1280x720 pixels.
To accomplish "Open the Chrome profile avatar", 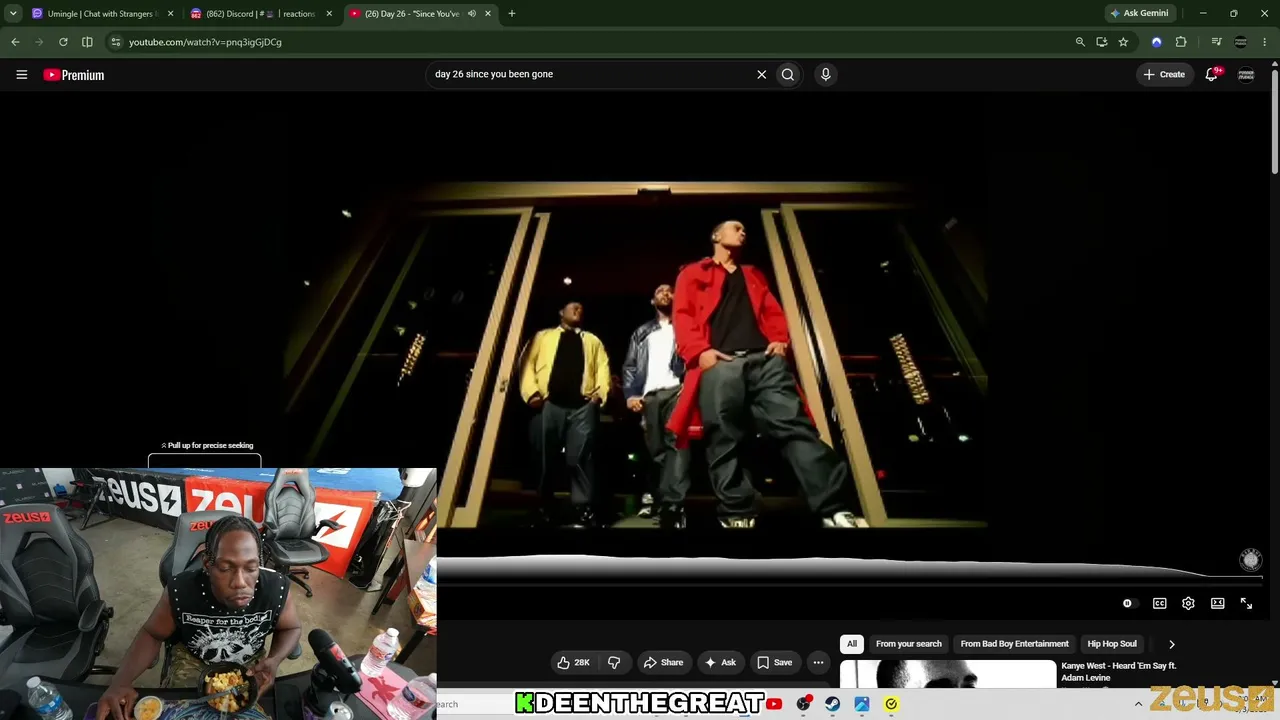I will click(1241, 42).
